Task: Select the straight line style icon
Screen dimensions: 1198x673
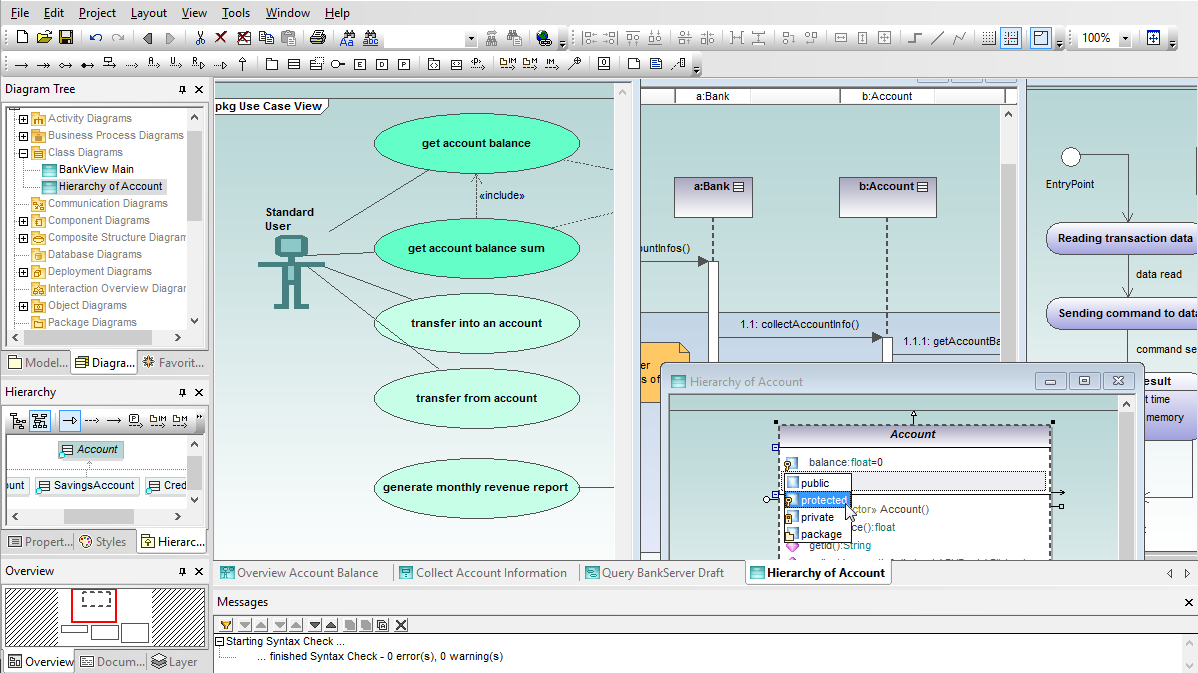Action: pyautogui.click(x=937, y=38)
